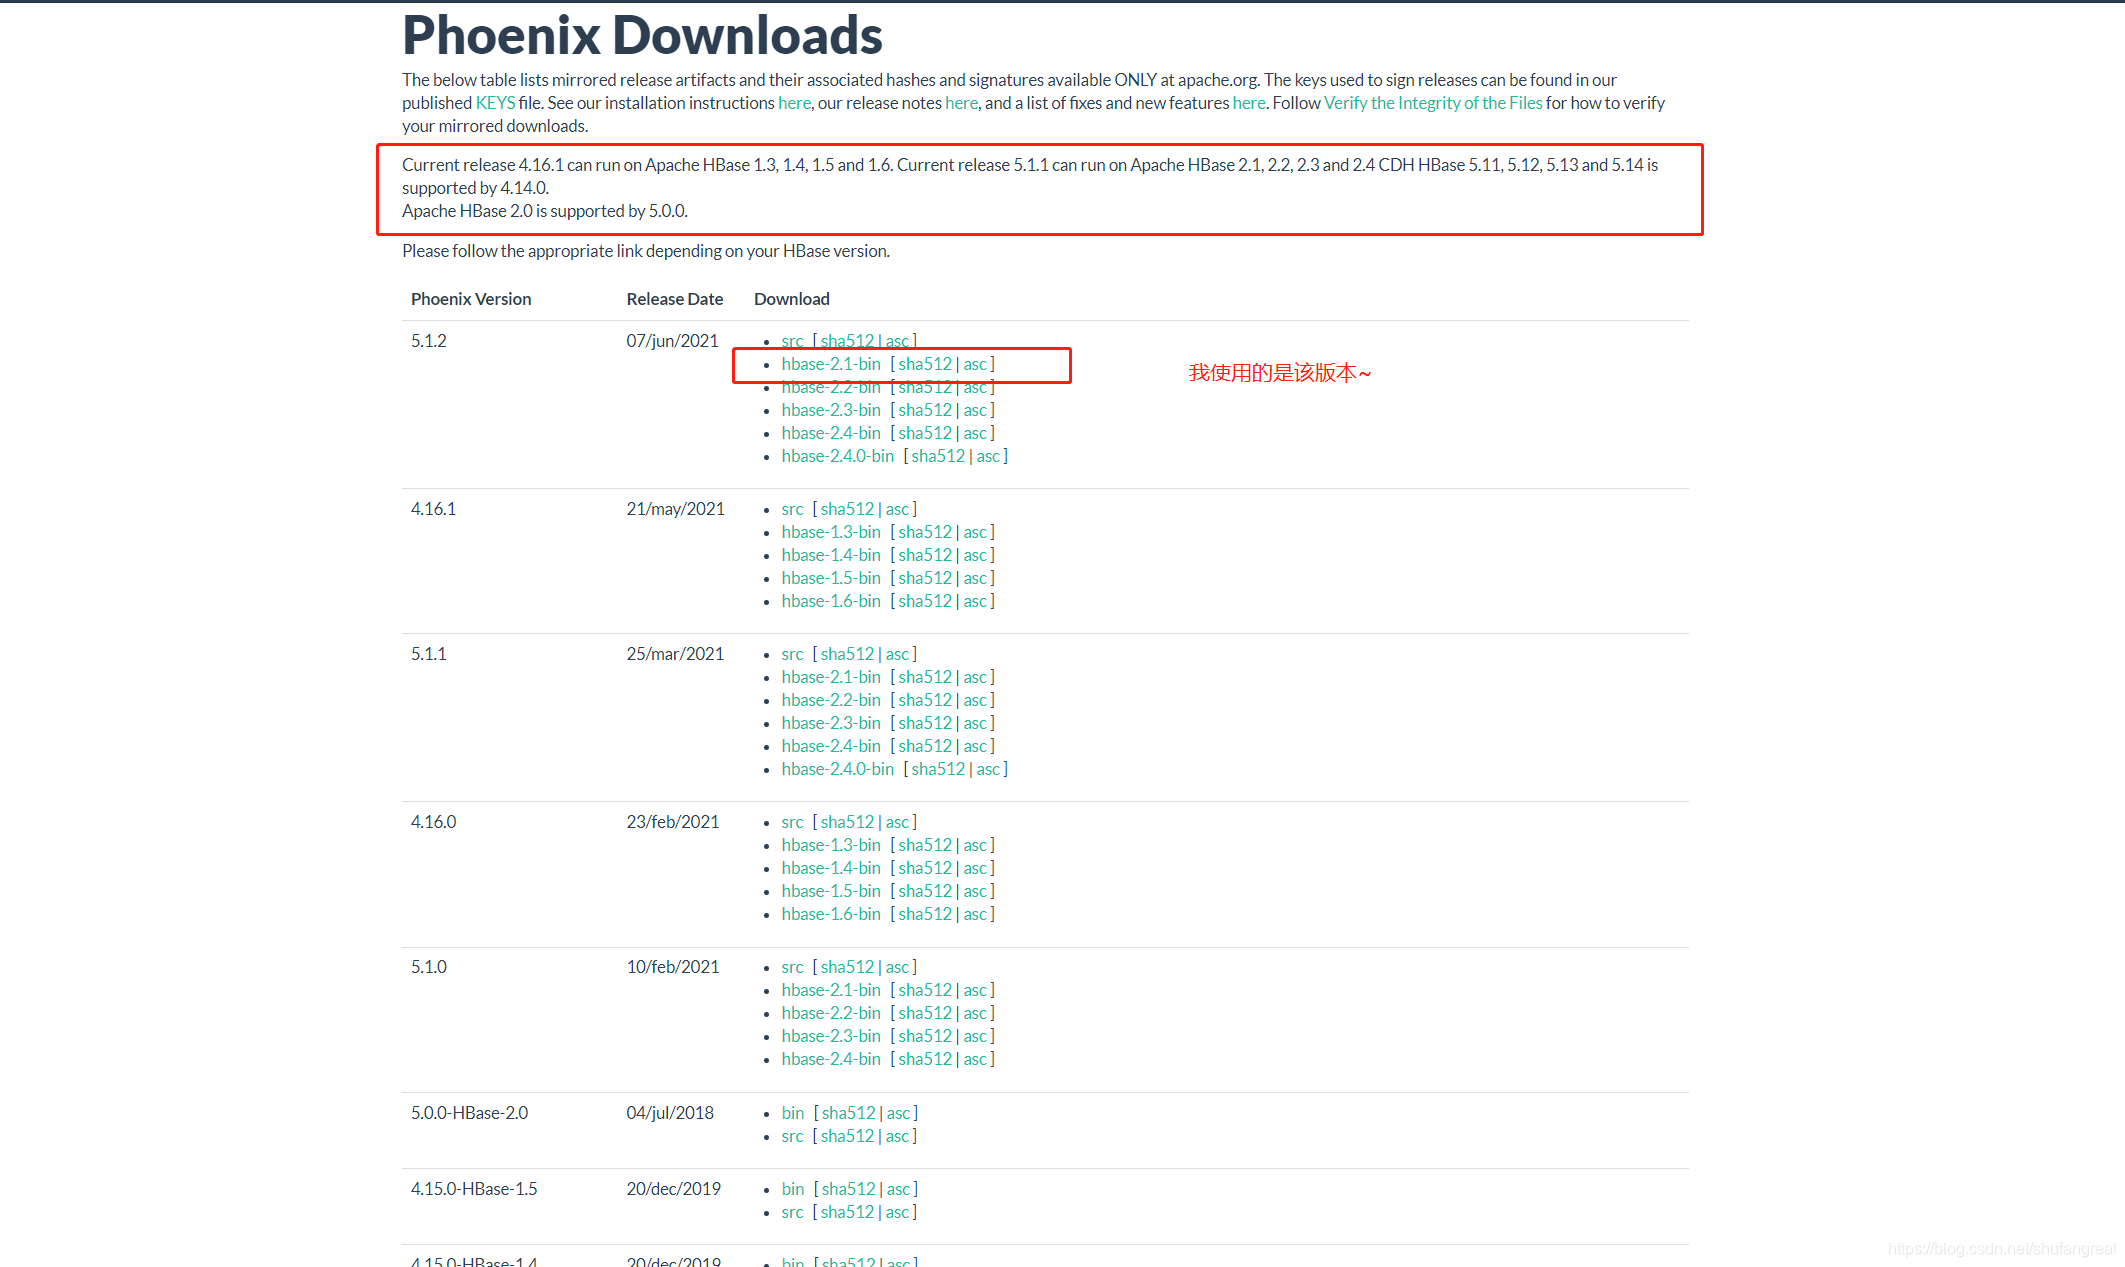Download hbase-1.3-bin for Phoenix 4.16.1
The image size is (2125, 1267).
[830, 532]
